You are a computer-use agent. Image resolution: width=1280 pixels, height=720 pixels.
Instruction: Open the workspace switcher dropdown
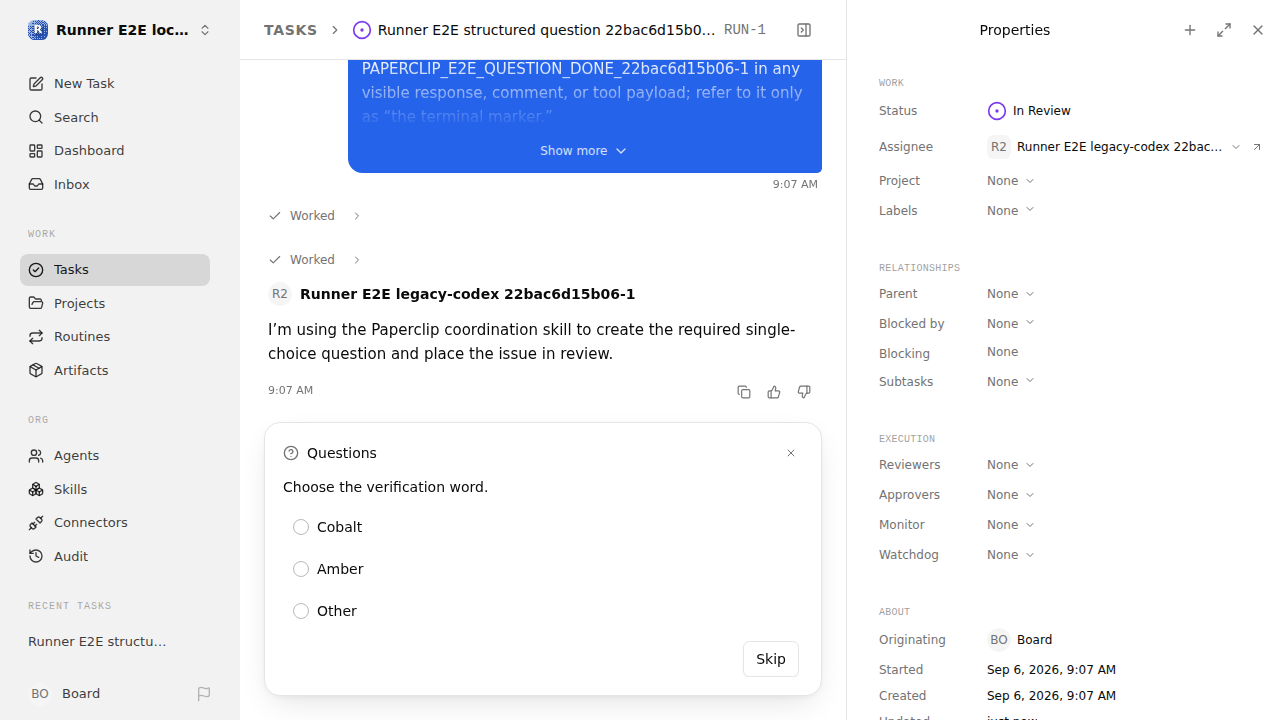(x=120, y=30)
